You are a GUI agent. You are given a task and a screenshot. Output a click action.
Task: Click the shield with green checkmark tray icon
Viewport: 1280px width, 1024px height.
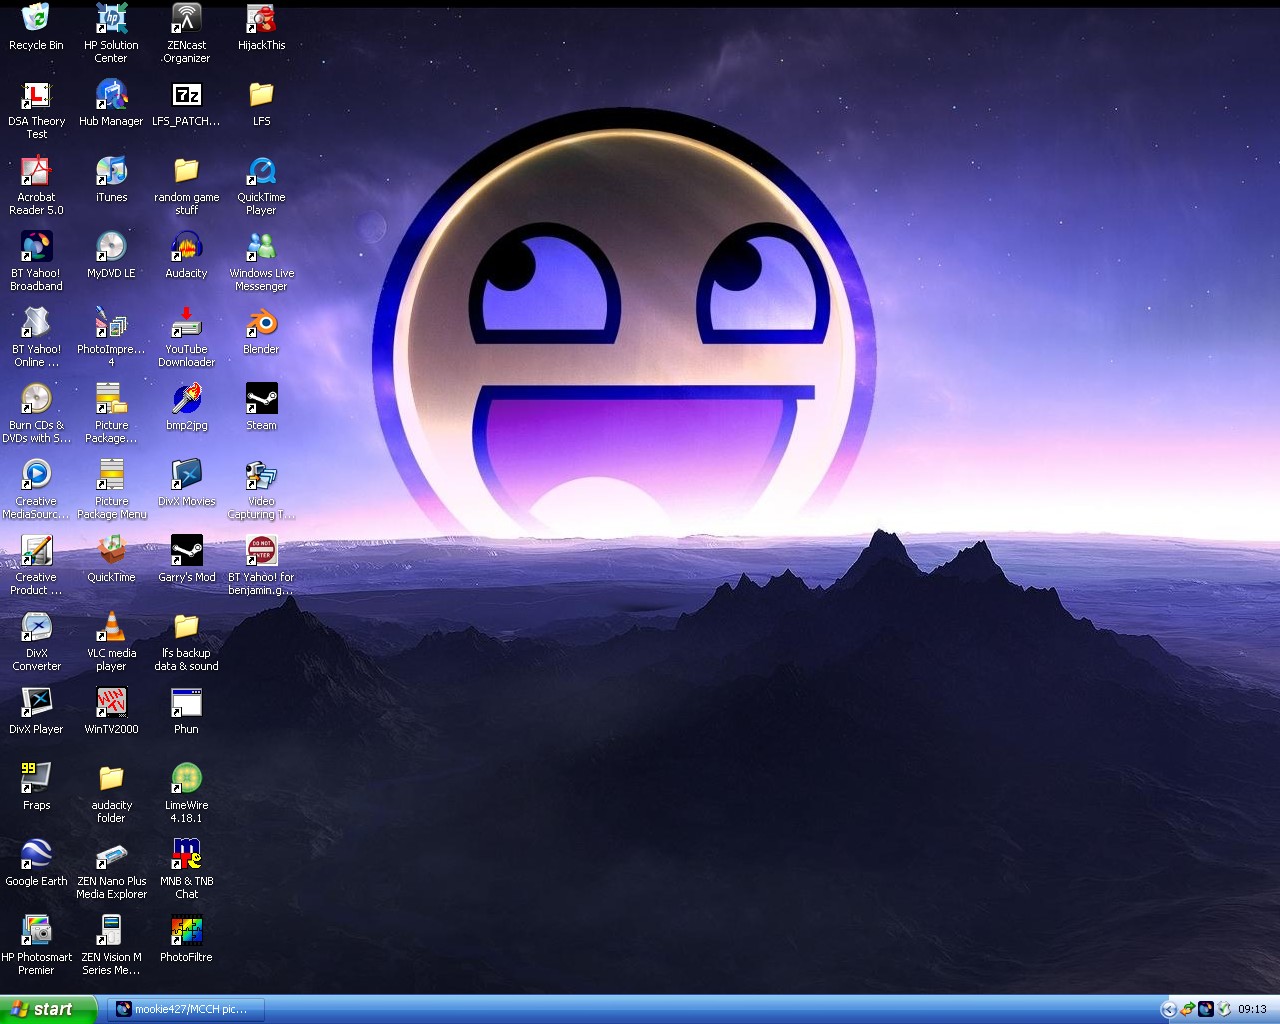pos(1224,1009)
